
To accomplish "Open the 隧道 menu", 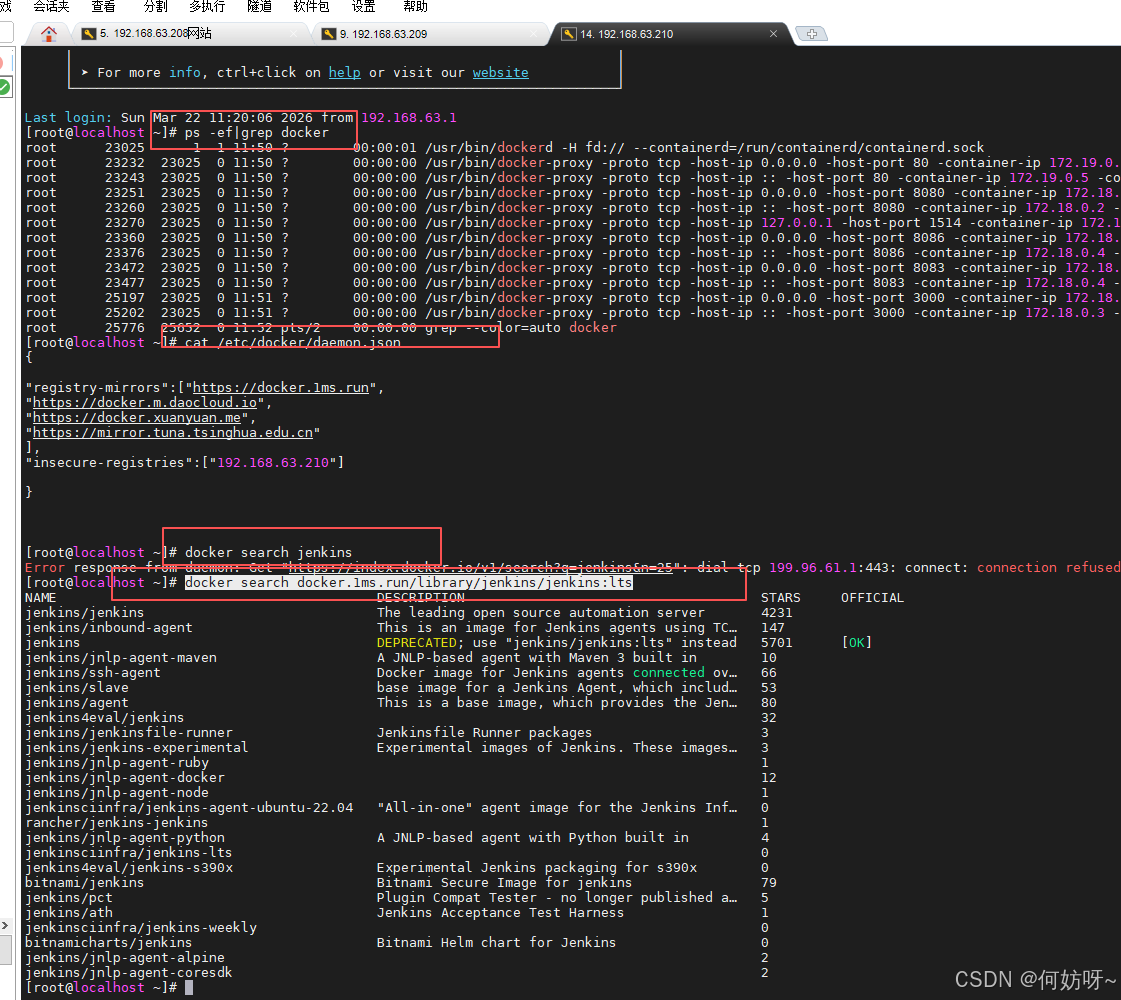I will 259,6.
